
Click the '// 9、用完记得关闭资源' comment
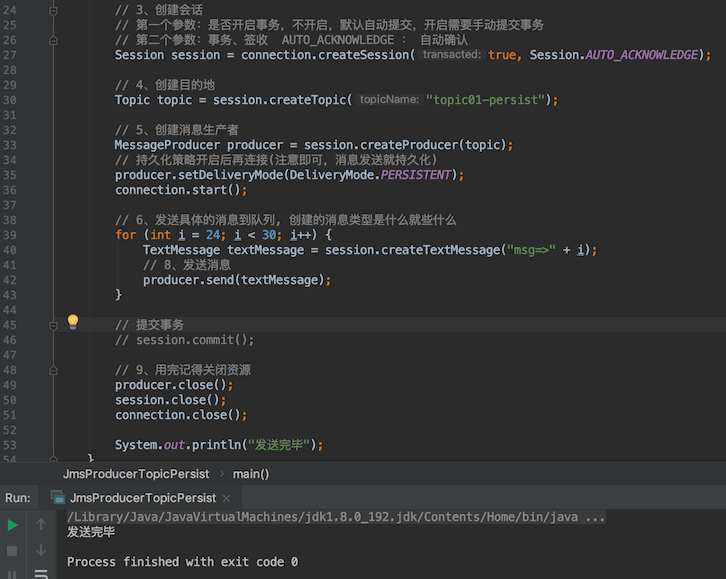coord(183,370)
